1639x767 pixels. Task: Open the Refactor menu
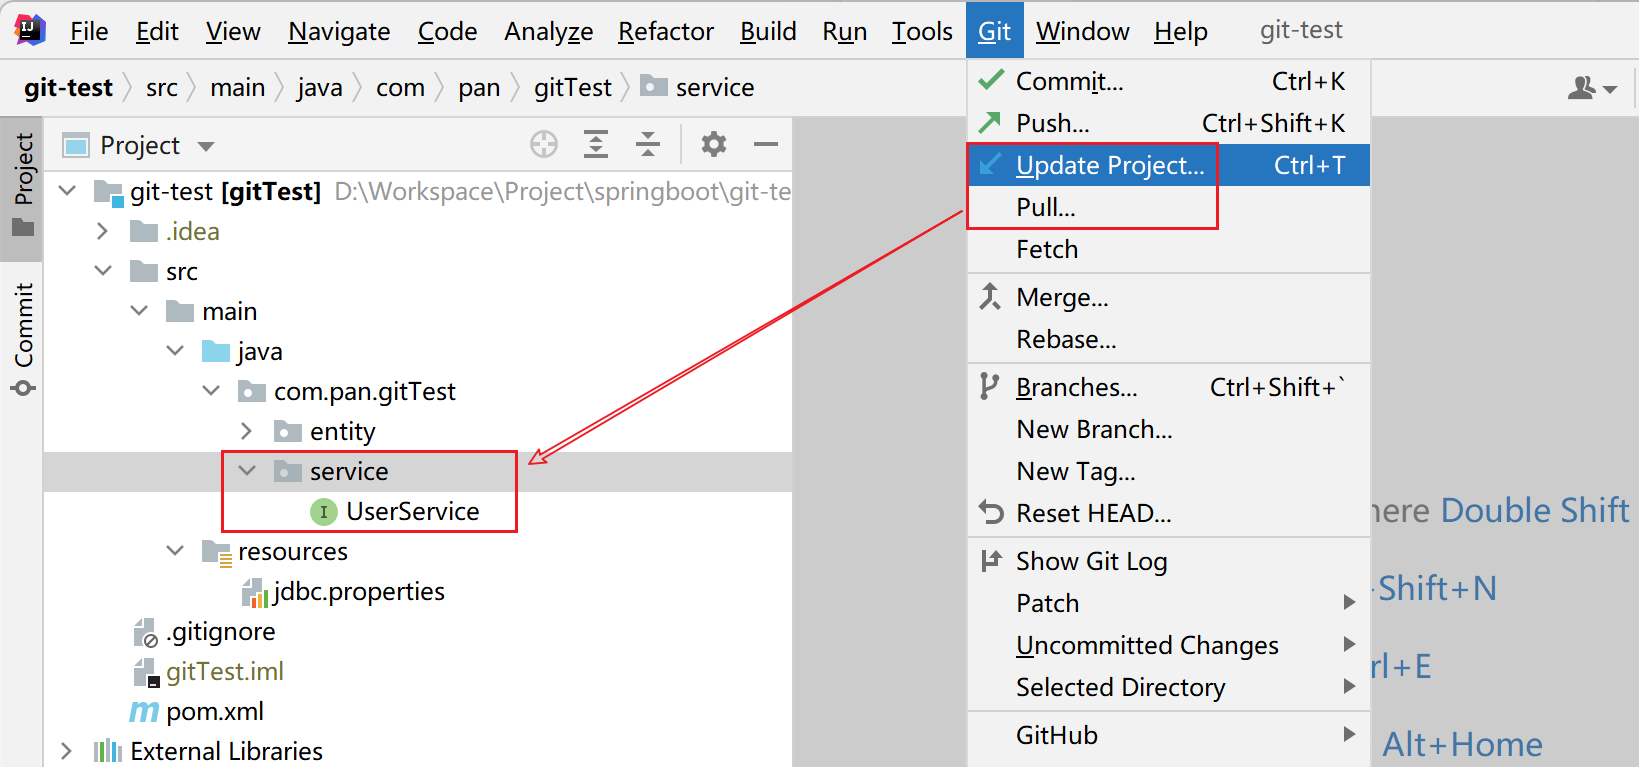[665, 31]
